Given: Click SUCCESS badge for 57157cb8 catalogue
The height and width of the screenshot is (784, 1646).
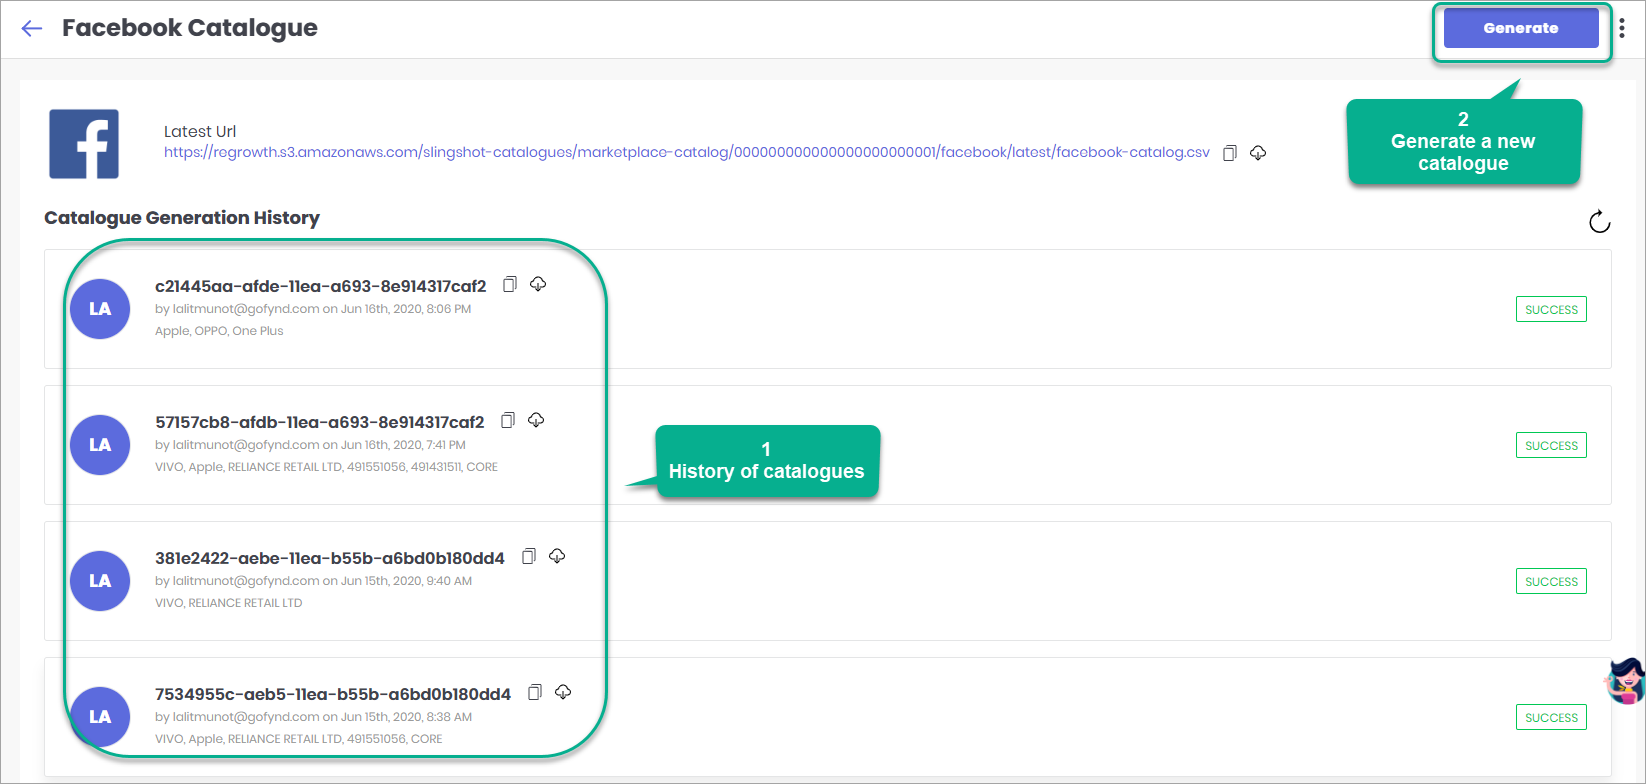Looking at the screenshot, I should coord(1551,446).
